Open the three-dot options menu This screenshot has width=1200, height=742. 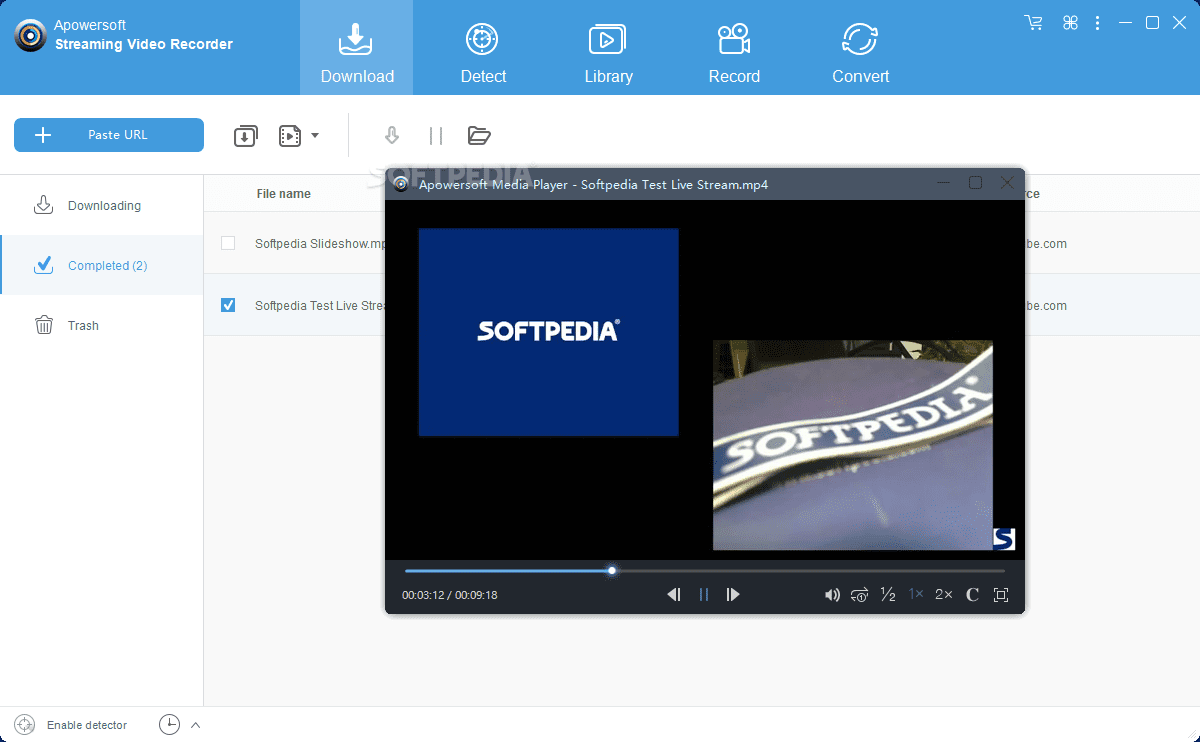click(x=1097, y=22)
